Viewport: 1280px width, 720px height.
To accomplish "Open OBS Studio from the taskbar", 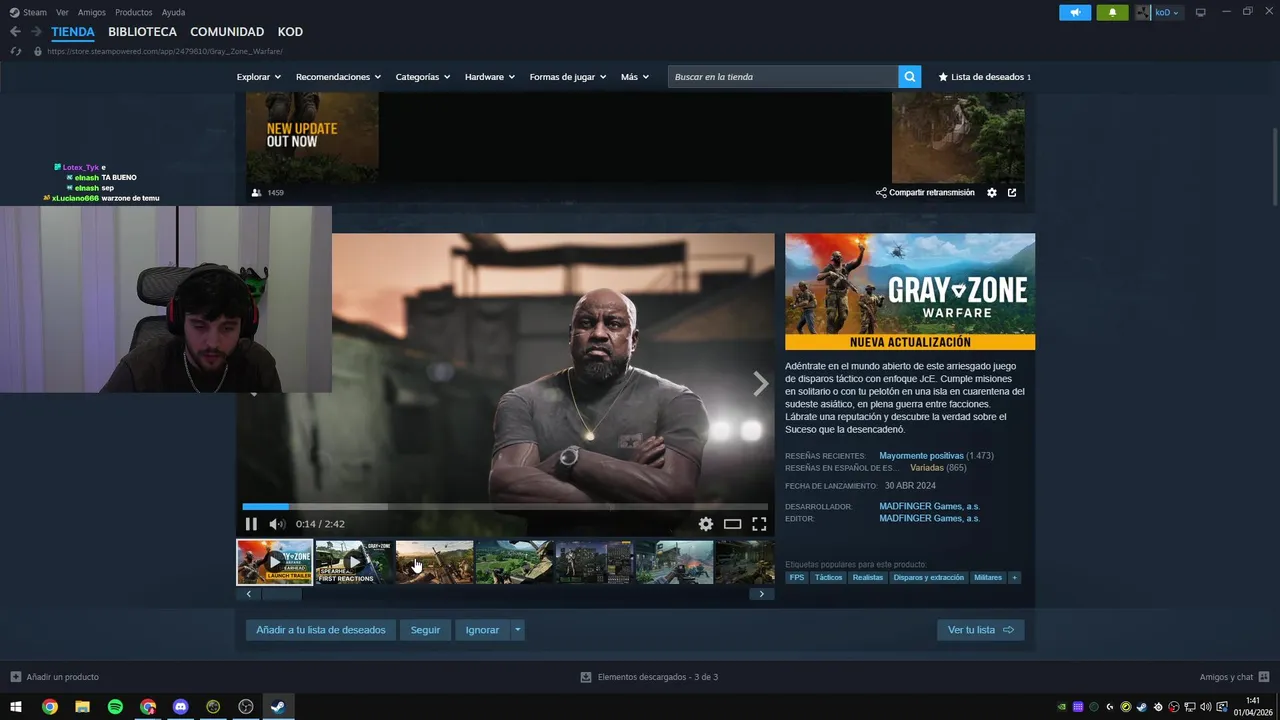I will pos(246,707).
